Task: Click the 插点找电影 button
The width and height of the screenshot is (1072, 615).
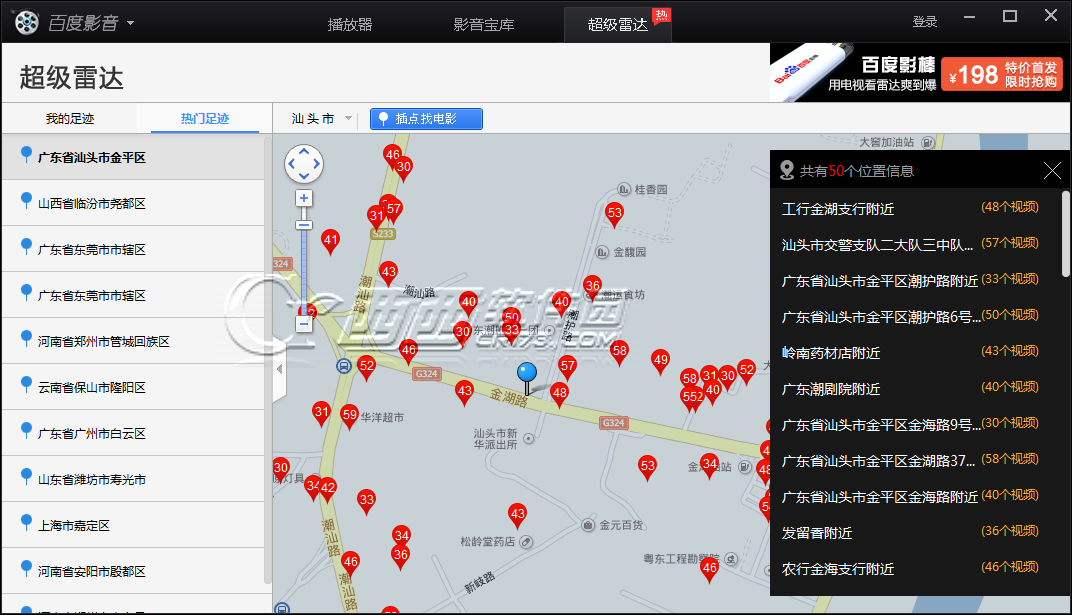Action: (426, 119)
